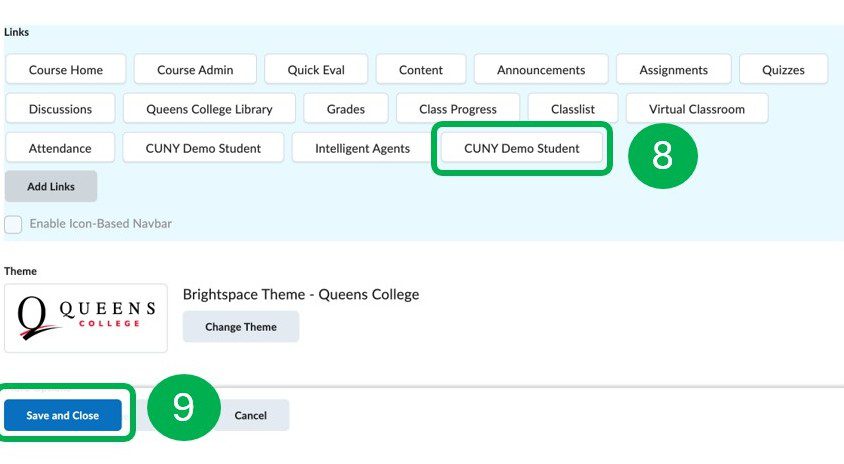Click CUNY Demo Student link after Intelligent Agents
The height and width of the screenshot is (464, 844).
[522, 148]
